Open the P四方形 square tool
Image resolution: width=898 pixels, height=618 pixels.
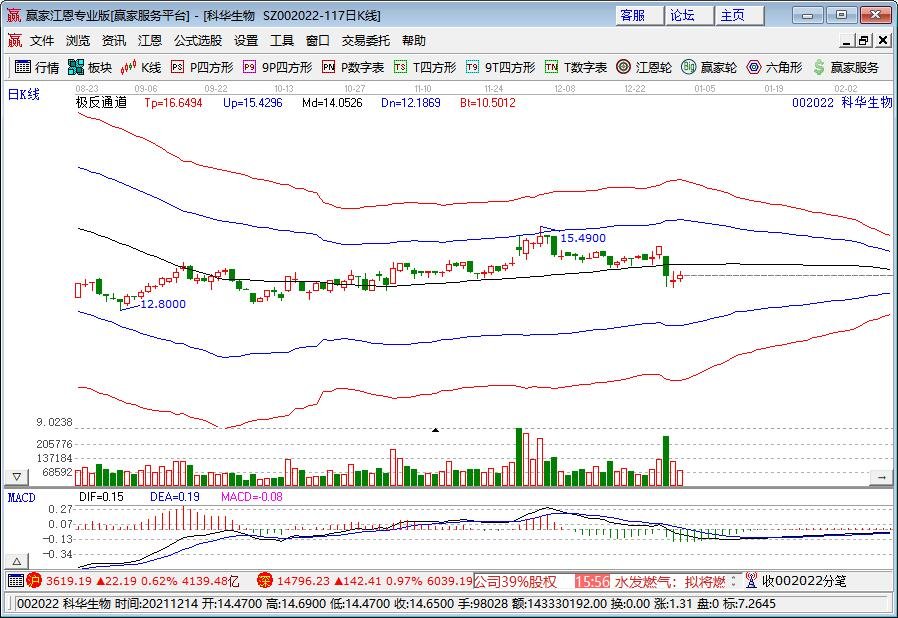coord(202,68)
